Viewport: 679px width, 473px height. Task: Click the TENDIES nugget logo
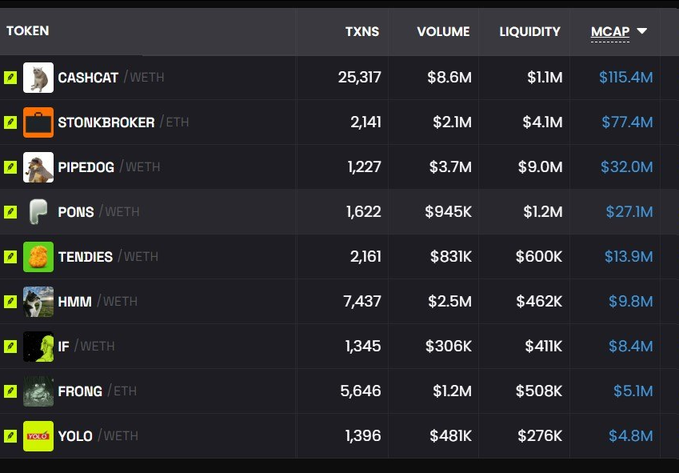[x=38, y=257]
